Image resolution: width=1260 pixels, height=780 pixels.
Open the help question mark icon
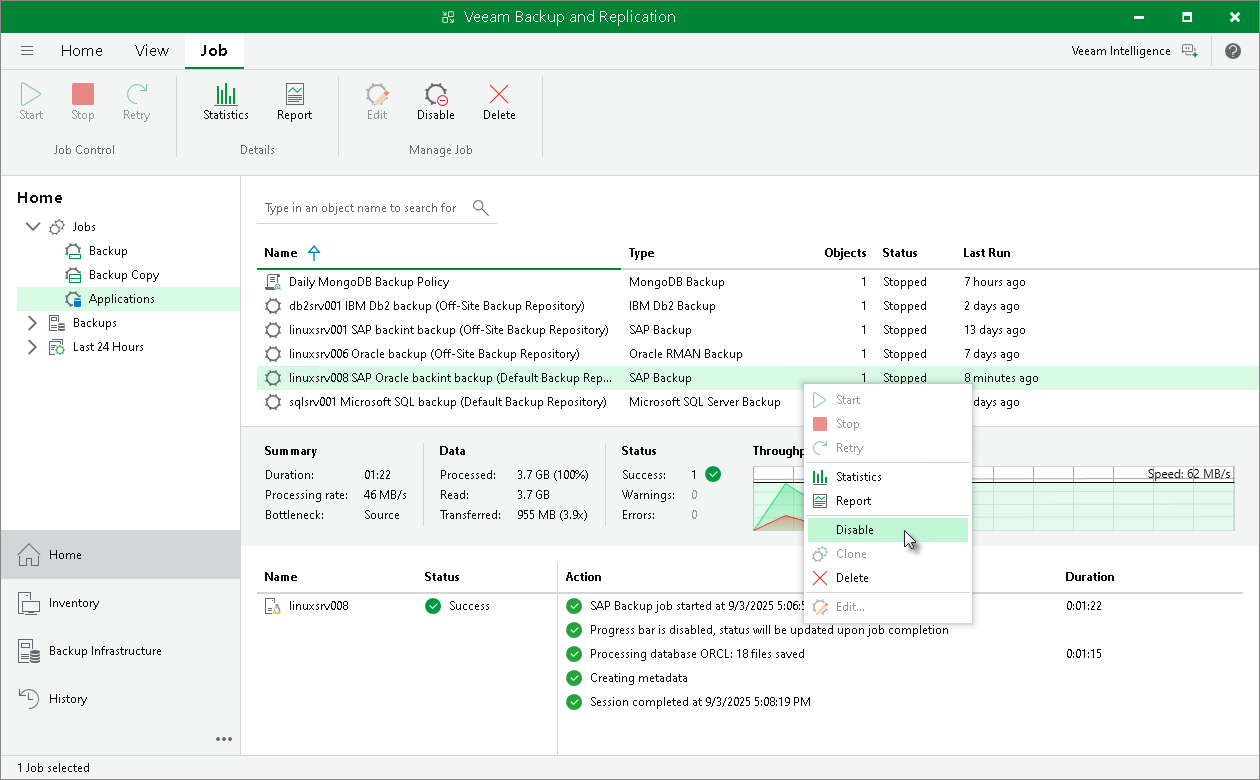coord(1233,50)
